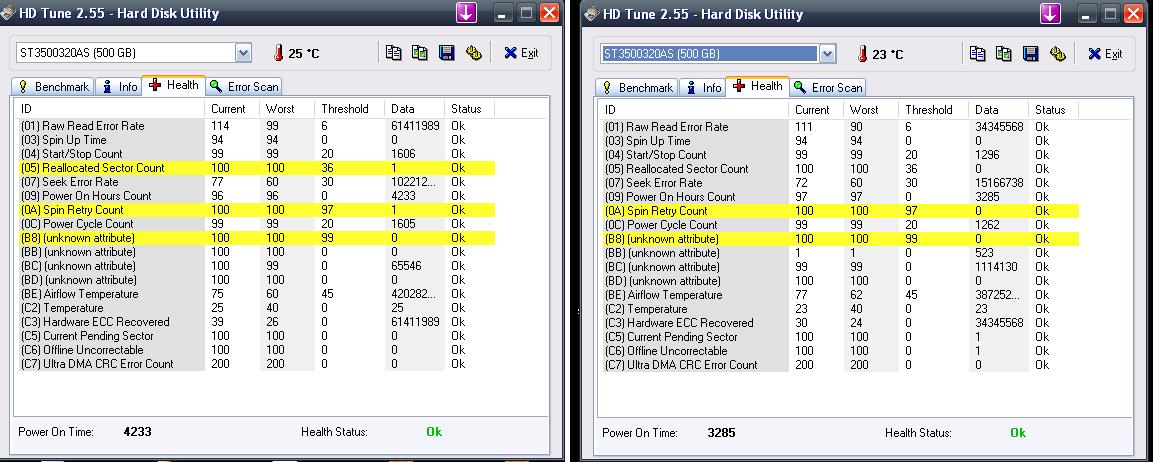Screen dimensions: 1153x462
Task: Click thermometer icon showing 23 °C
Action: tap(862, 54)
